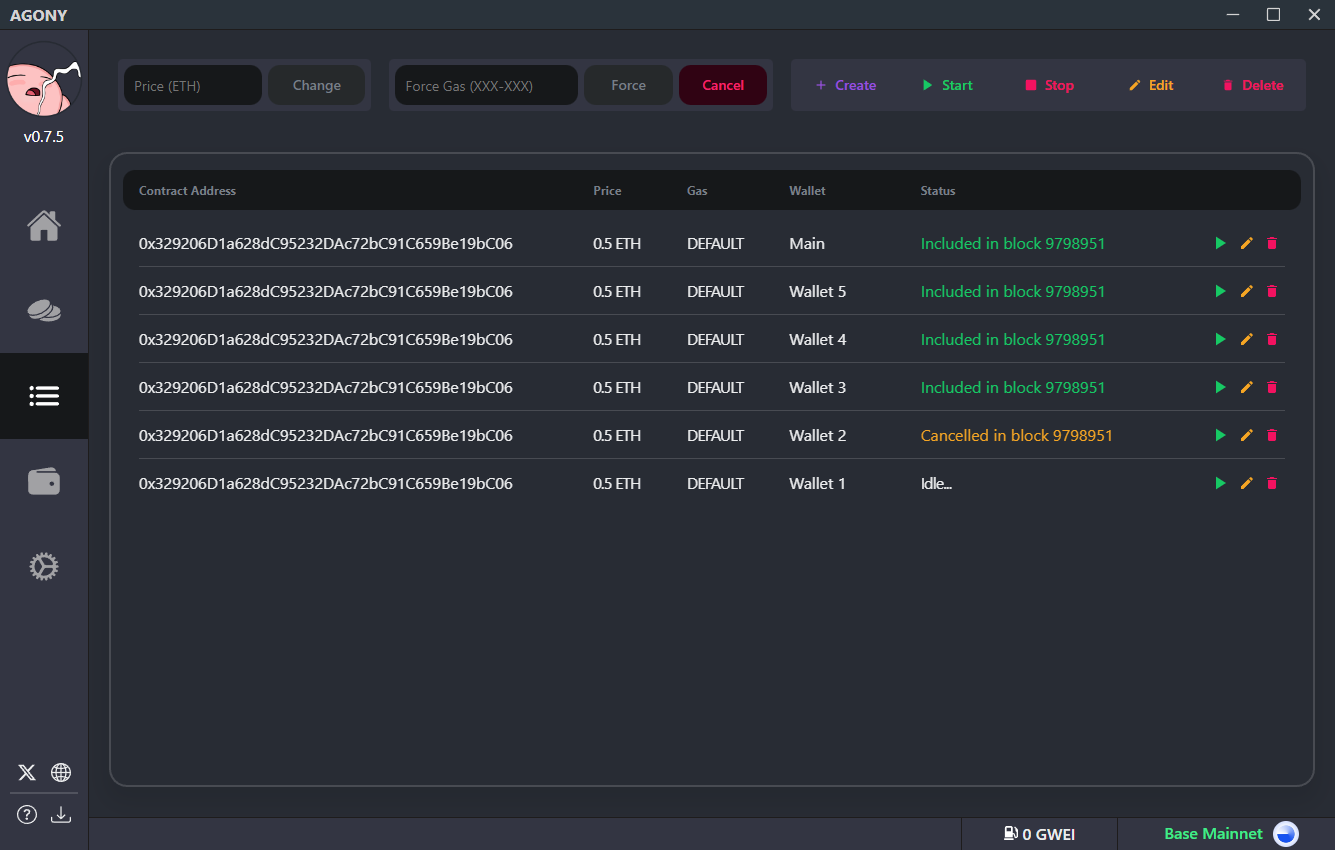Click the Status column header
Screen dimensions: 1335x850
pyautogui.click(x=938, y=190)
